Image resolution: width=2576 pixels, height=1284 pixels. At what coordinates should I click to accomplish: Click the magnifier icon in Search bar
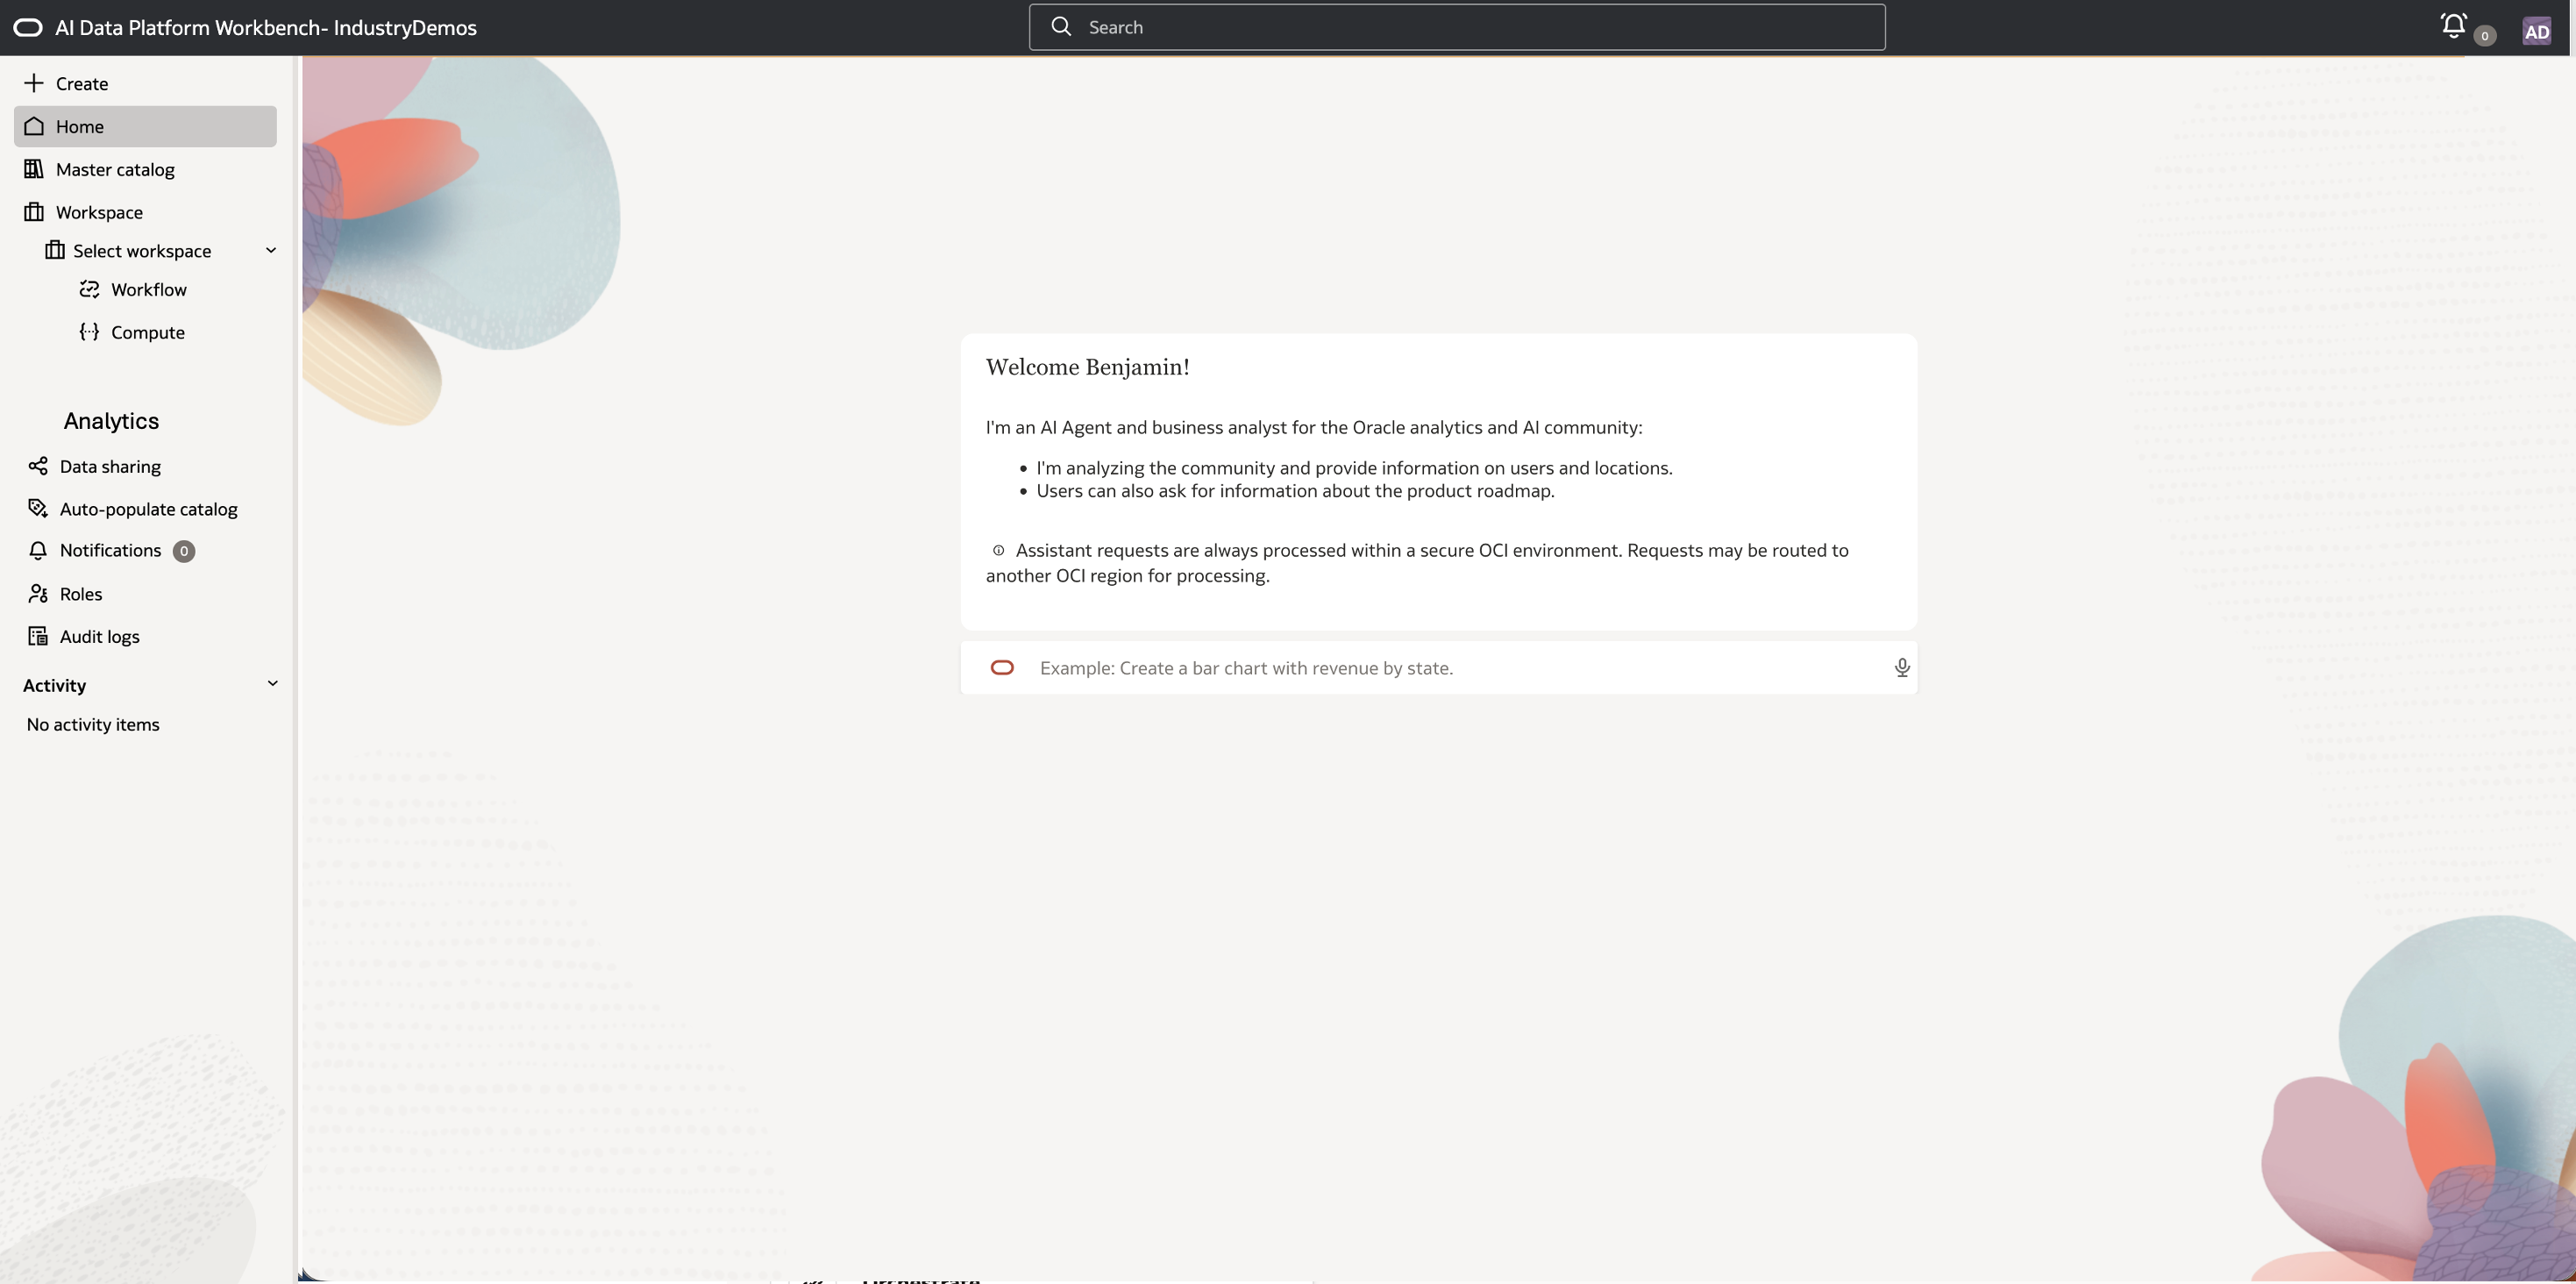point(1061,27)
